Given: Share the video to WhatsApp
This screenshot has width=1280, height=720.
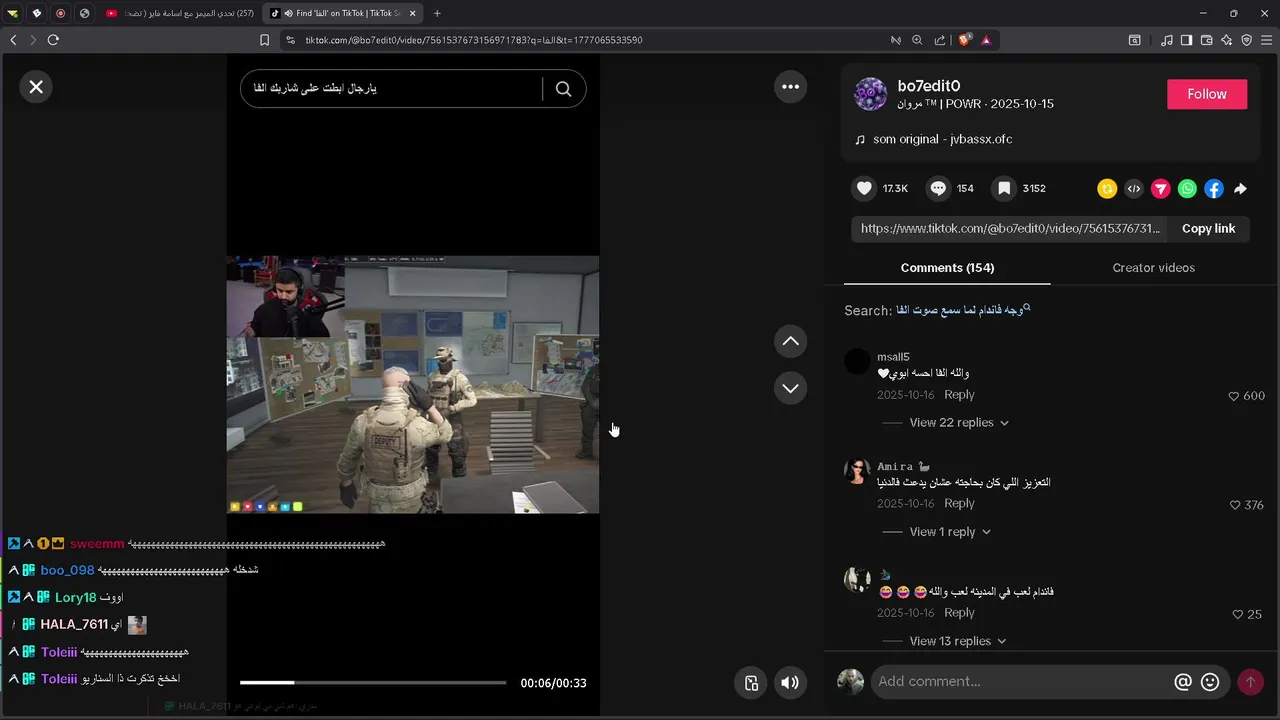Looking at the screenshot, I should 1187,188.
